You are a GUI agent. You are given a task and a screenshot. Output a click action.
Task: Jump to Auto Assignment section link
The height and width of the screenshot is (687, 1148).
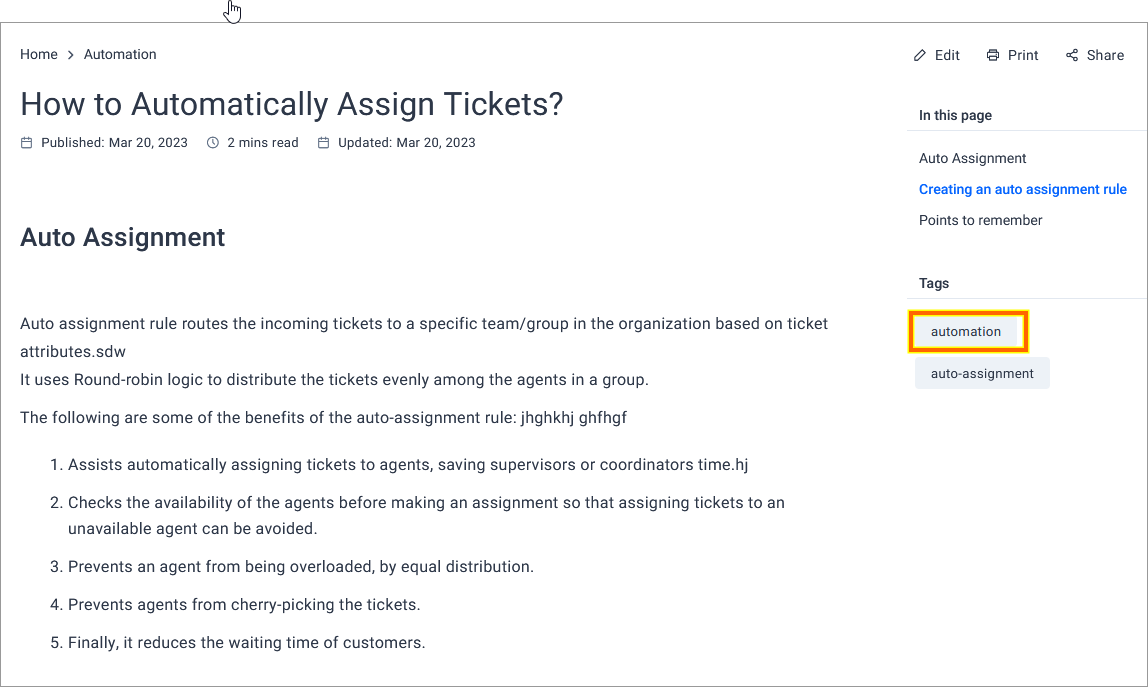coord(972,158)
